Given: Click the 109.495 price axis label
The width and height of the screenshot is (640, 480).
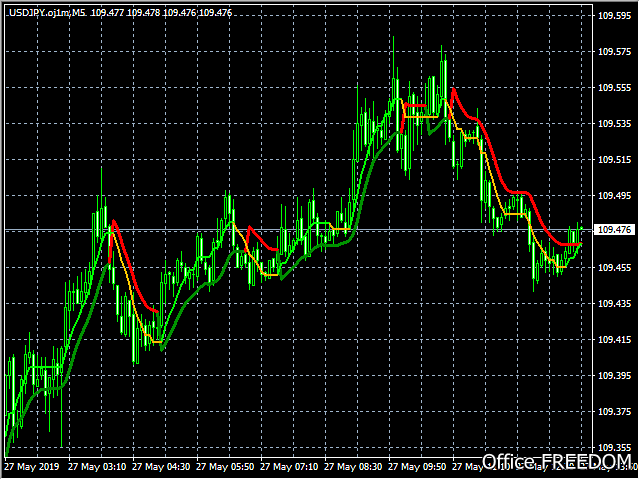Looking at the screenshot, I should [614, 196].
